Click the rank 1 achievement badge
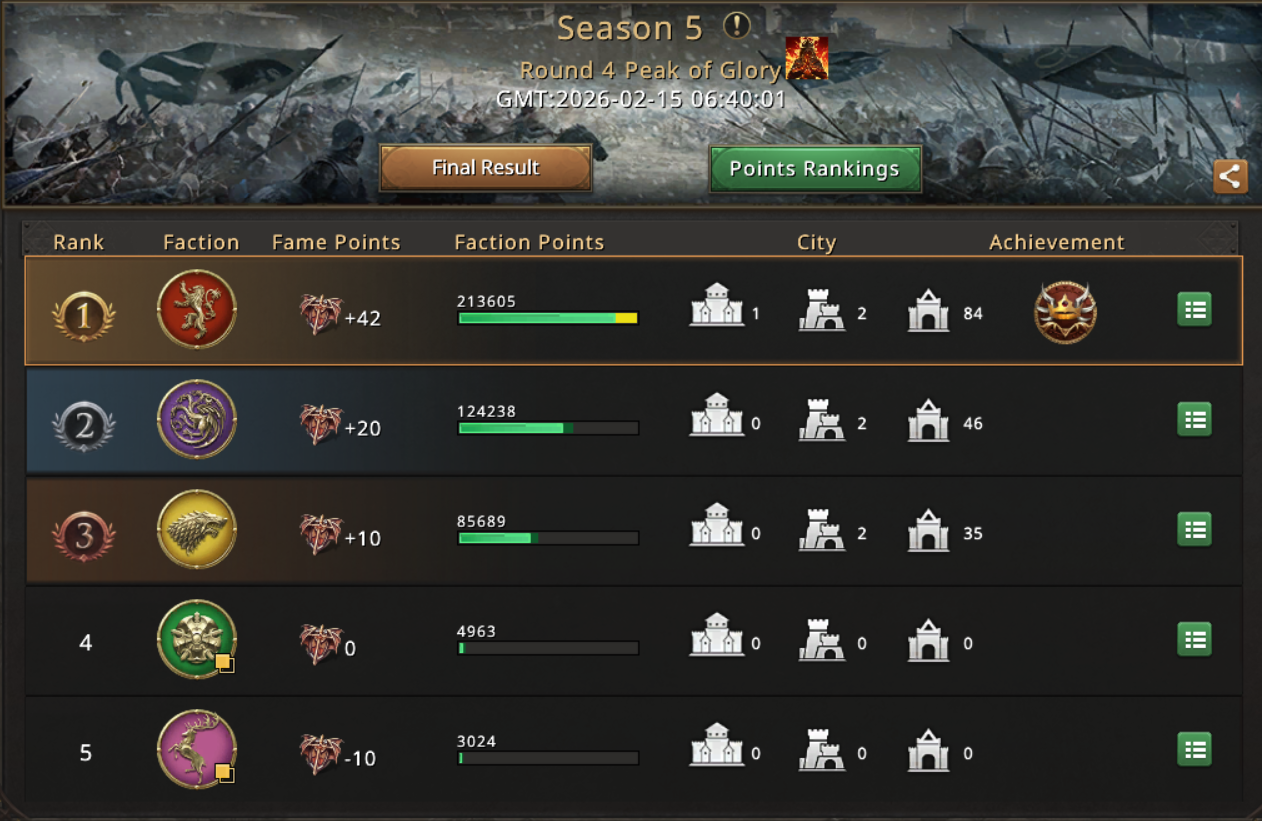1262x821 pixels. [1065, 312]
